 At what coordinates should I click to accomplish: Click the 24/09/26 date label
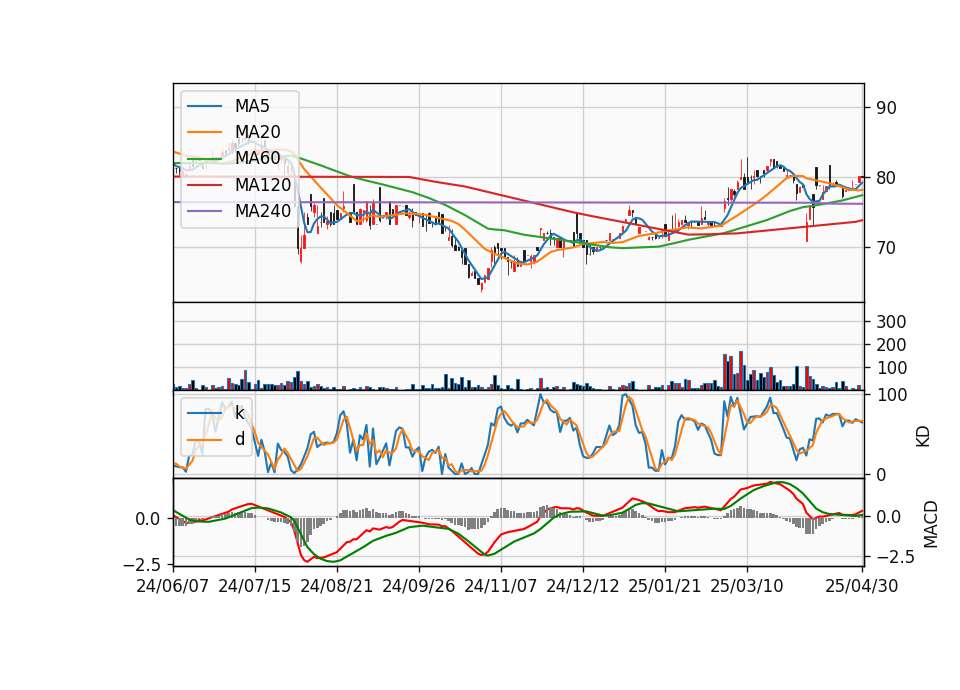(x=419, y=586)
